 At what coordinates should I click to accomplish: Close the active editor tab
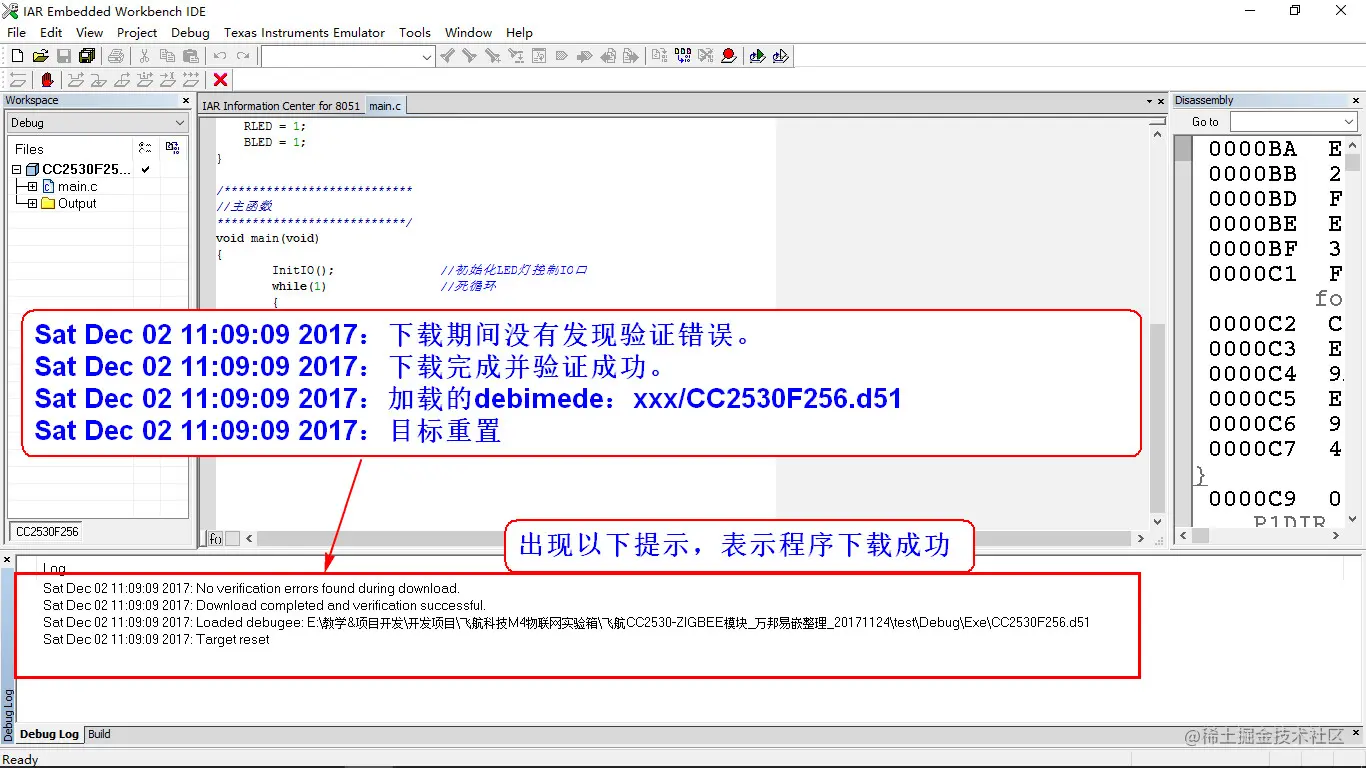(1161, 101)
